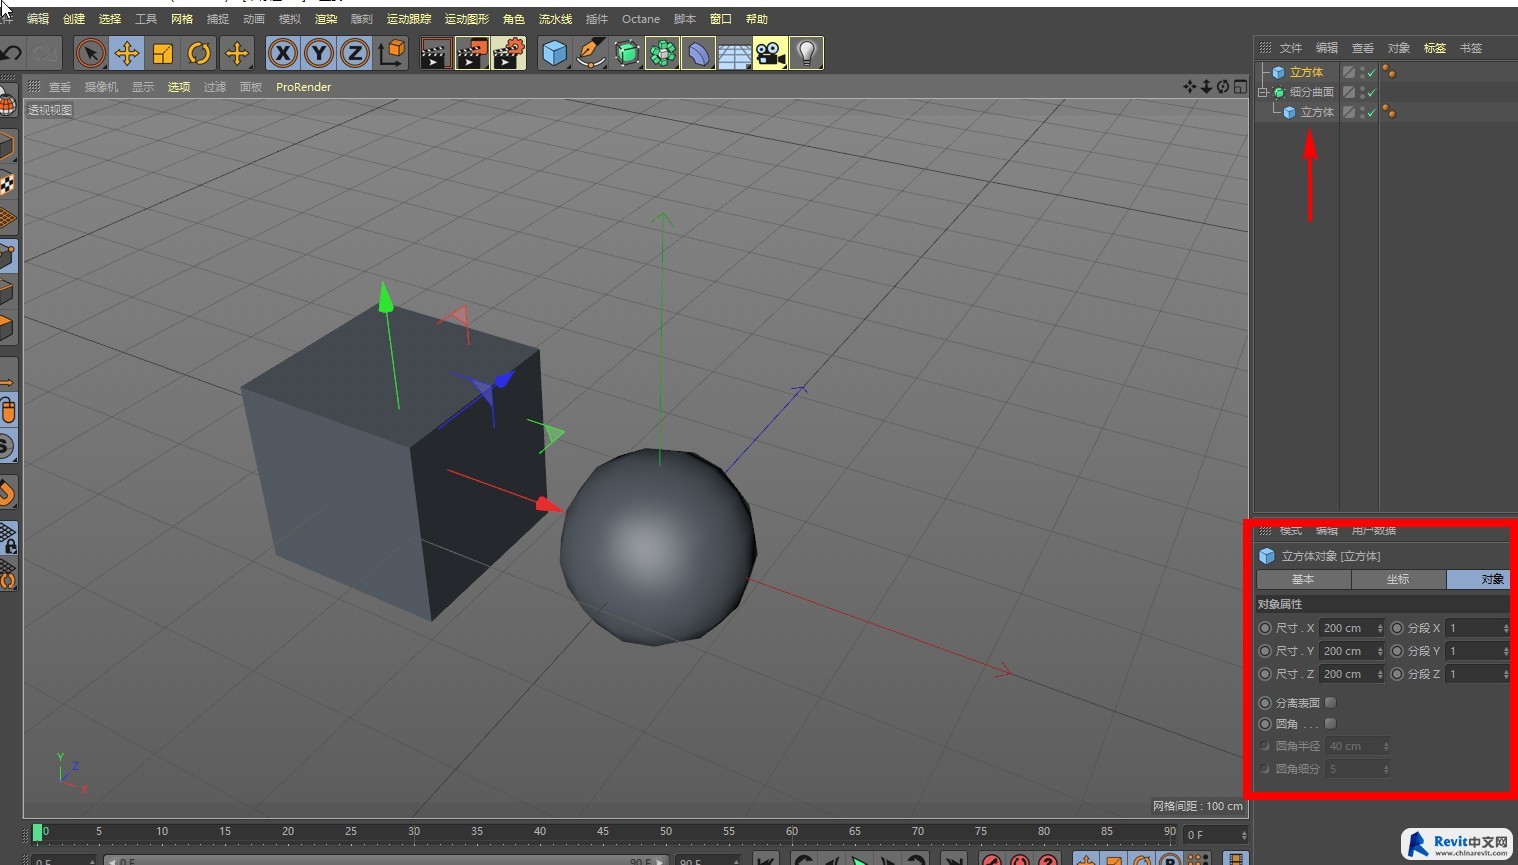Click keyframe circle for 分段 Z

1397,674
